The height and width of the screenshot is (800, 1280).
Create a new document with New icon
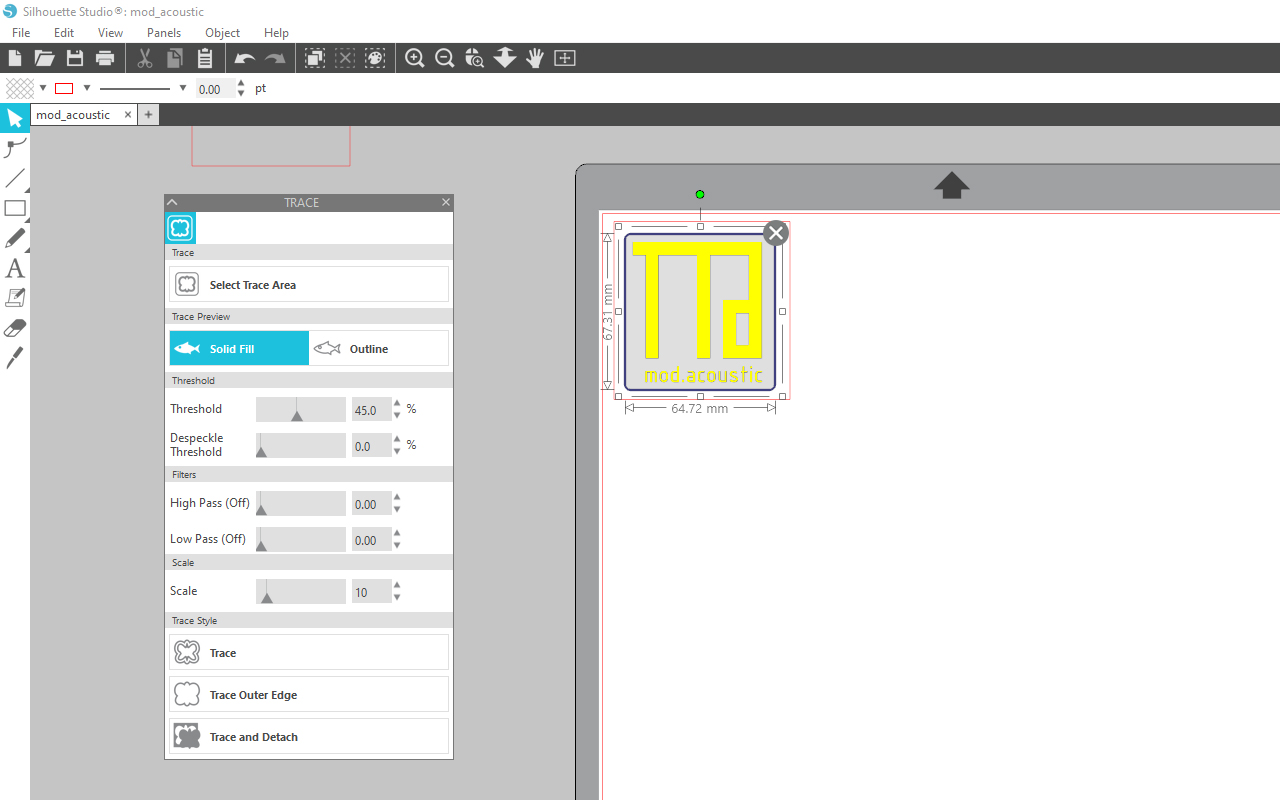pyautogui.click(x=15, y=58)
